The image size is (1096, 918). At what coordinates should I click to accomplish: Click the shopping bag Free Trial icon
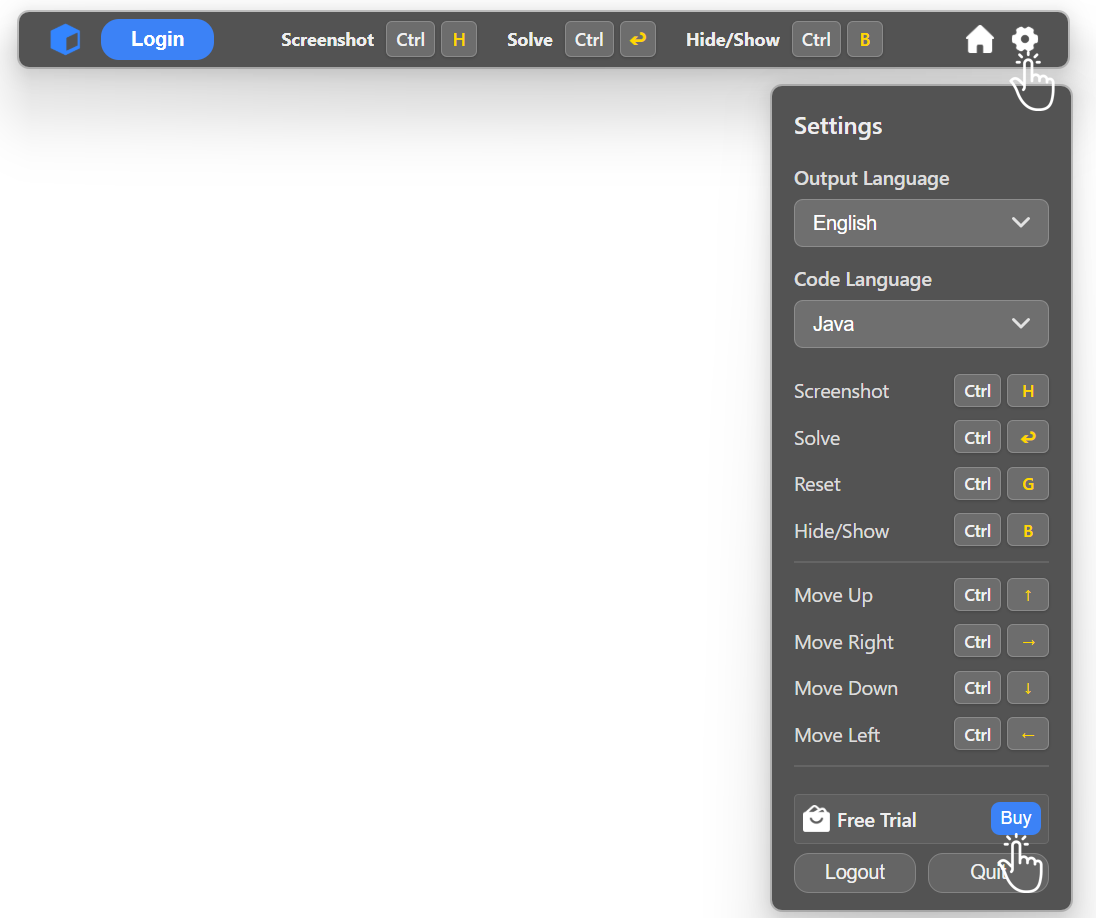coord(816,820)
